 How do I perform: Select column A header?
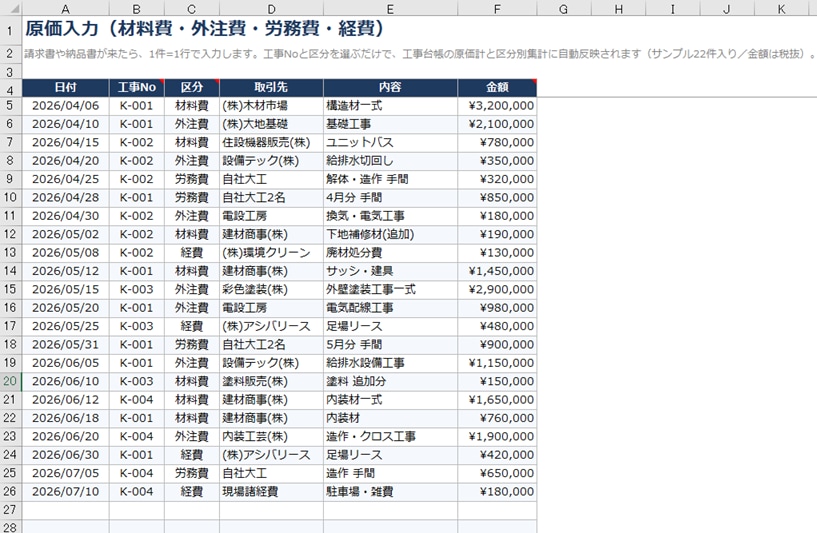pos(66,8)
